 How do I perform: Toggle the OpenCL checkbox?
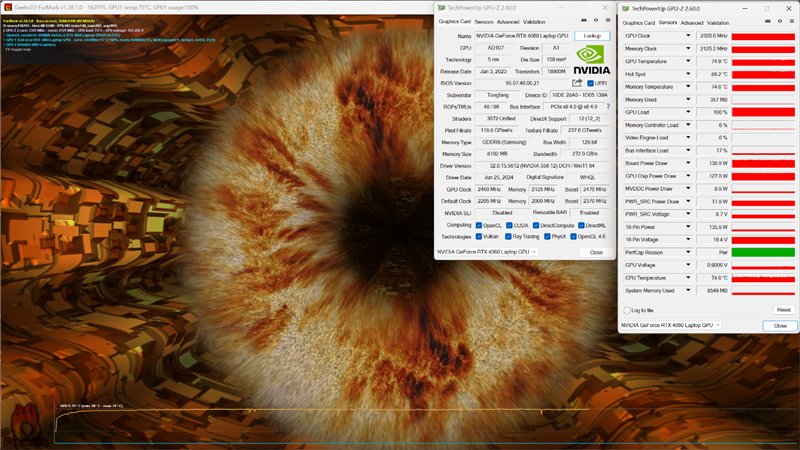[479, 225]
